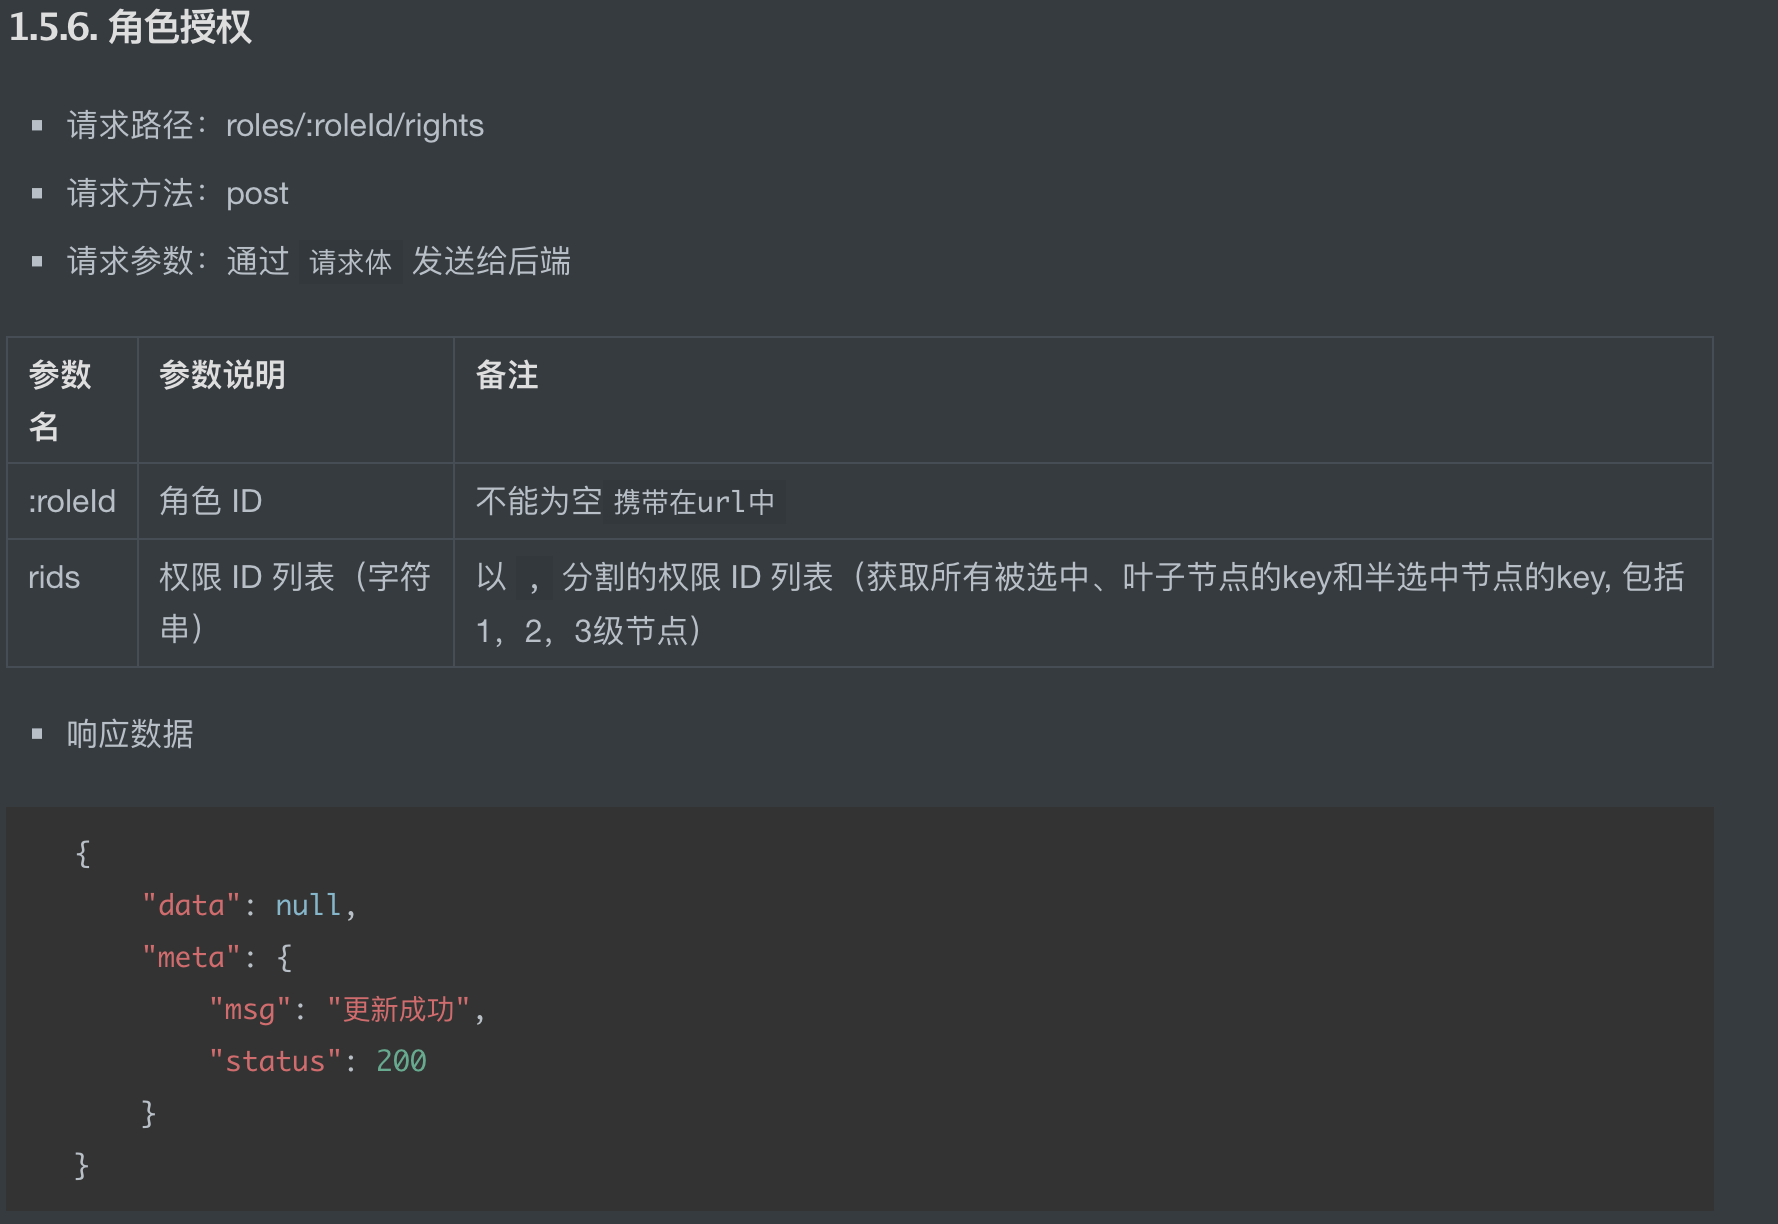
Task: Click the rids parameter cell
Action: click(72, 603)
